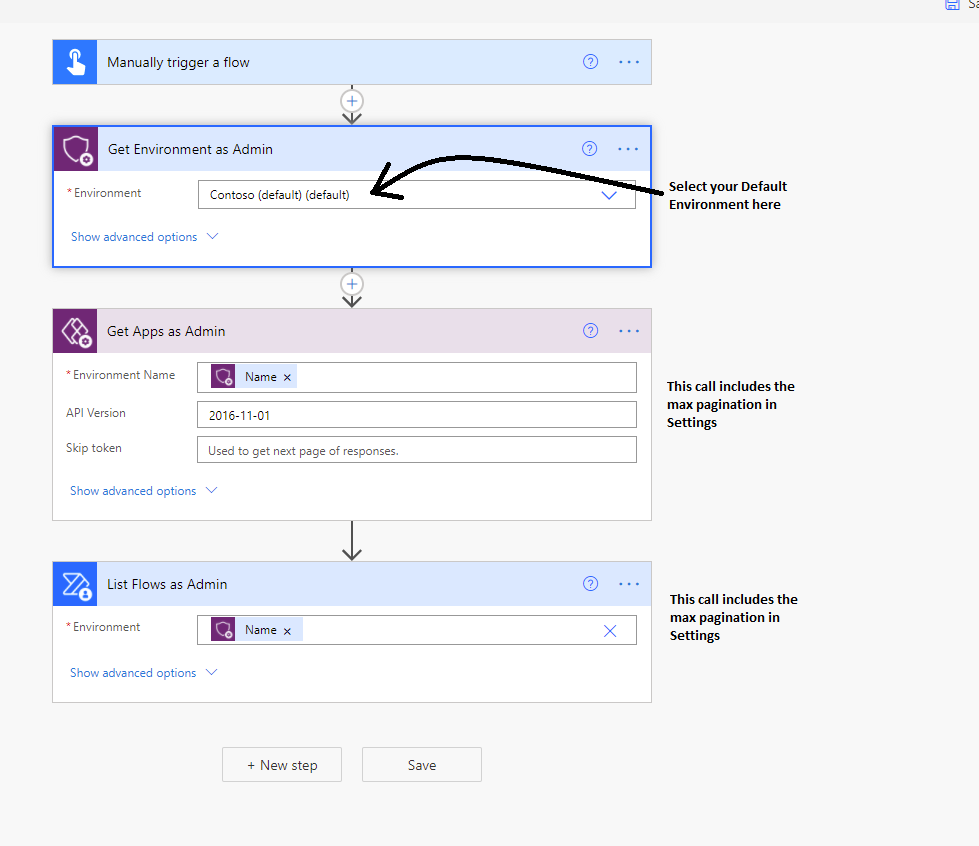Click the List Flows as Admin icon
This screenshot has height=846, width=979.
[75, 583]
